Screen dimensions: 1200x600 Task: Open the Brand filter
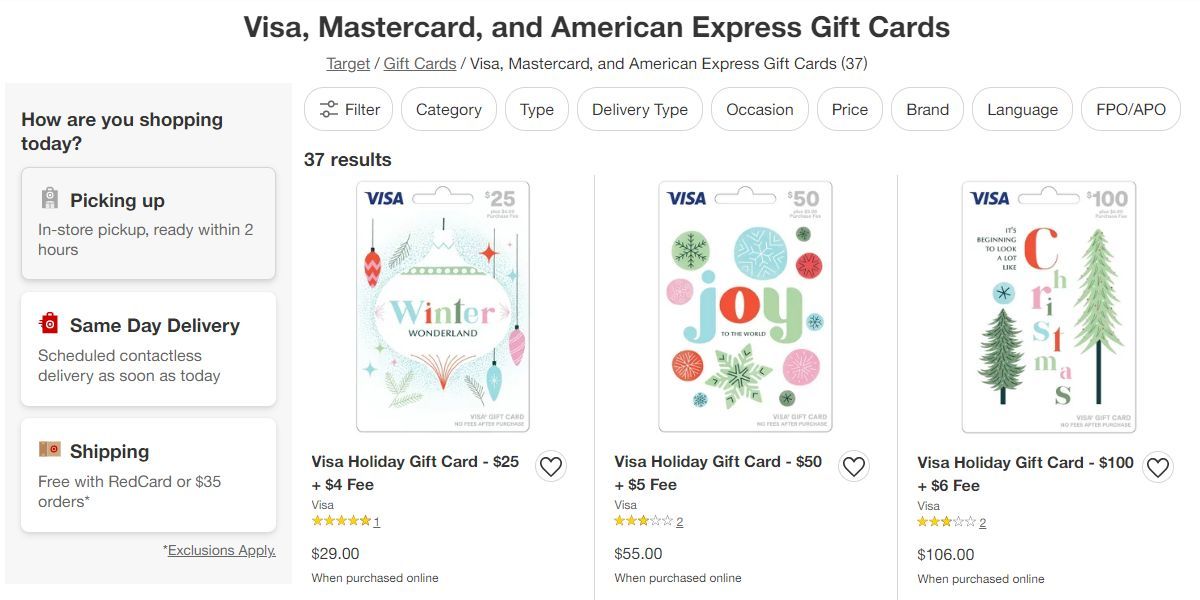(x=928, y=110)
